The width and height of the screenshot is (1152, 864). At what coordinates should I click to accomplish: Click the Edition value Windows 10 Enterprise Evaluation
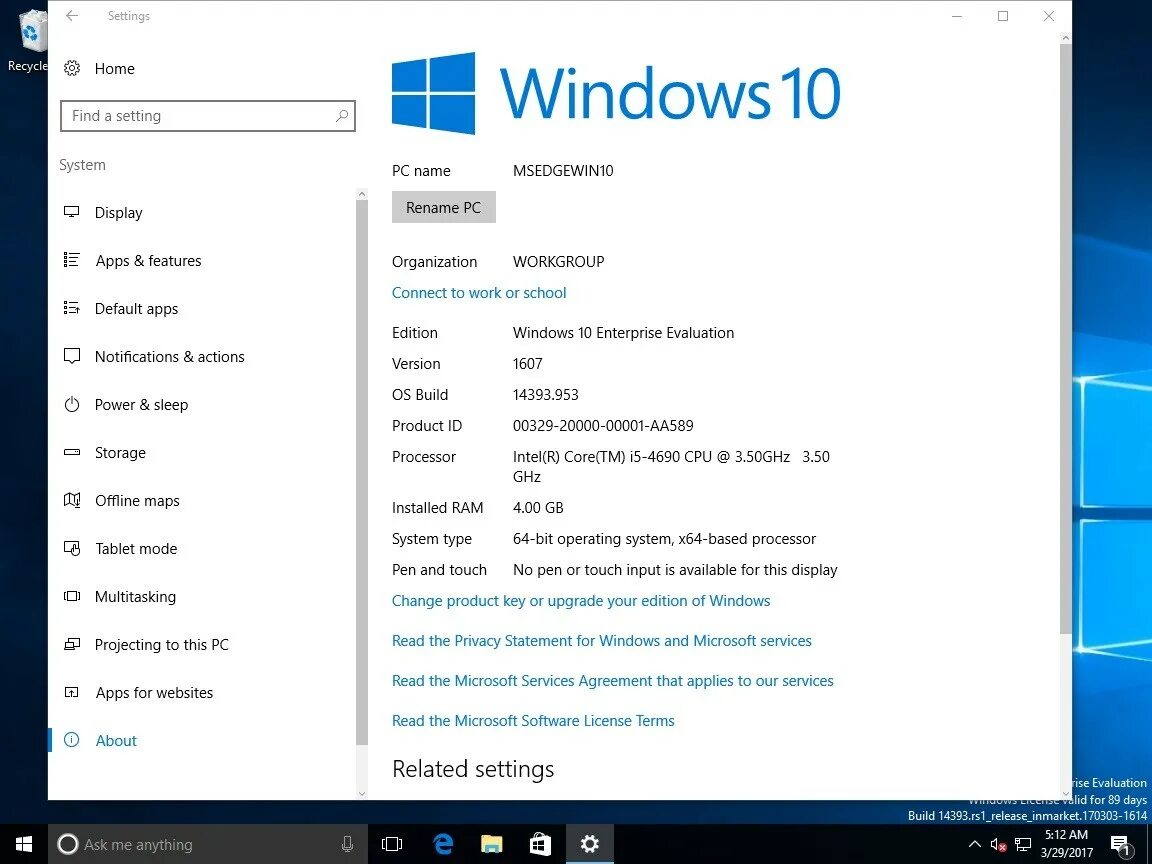point(623,333)
